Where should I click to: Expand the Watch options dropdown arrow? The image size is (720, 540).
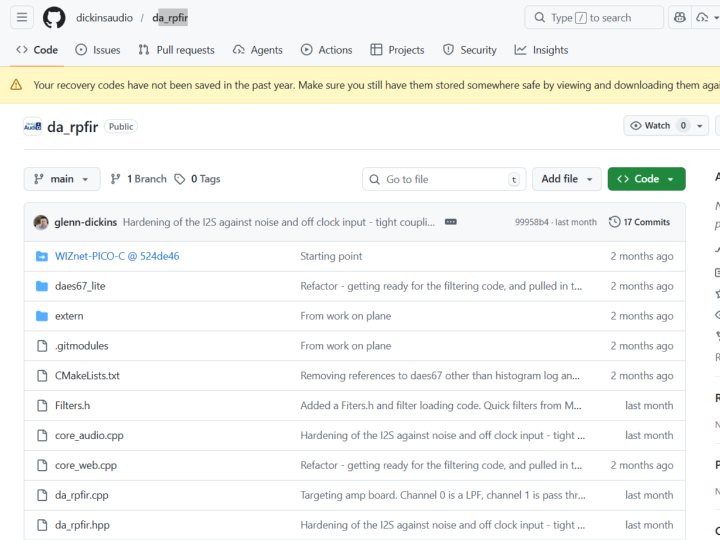(700, 126)
